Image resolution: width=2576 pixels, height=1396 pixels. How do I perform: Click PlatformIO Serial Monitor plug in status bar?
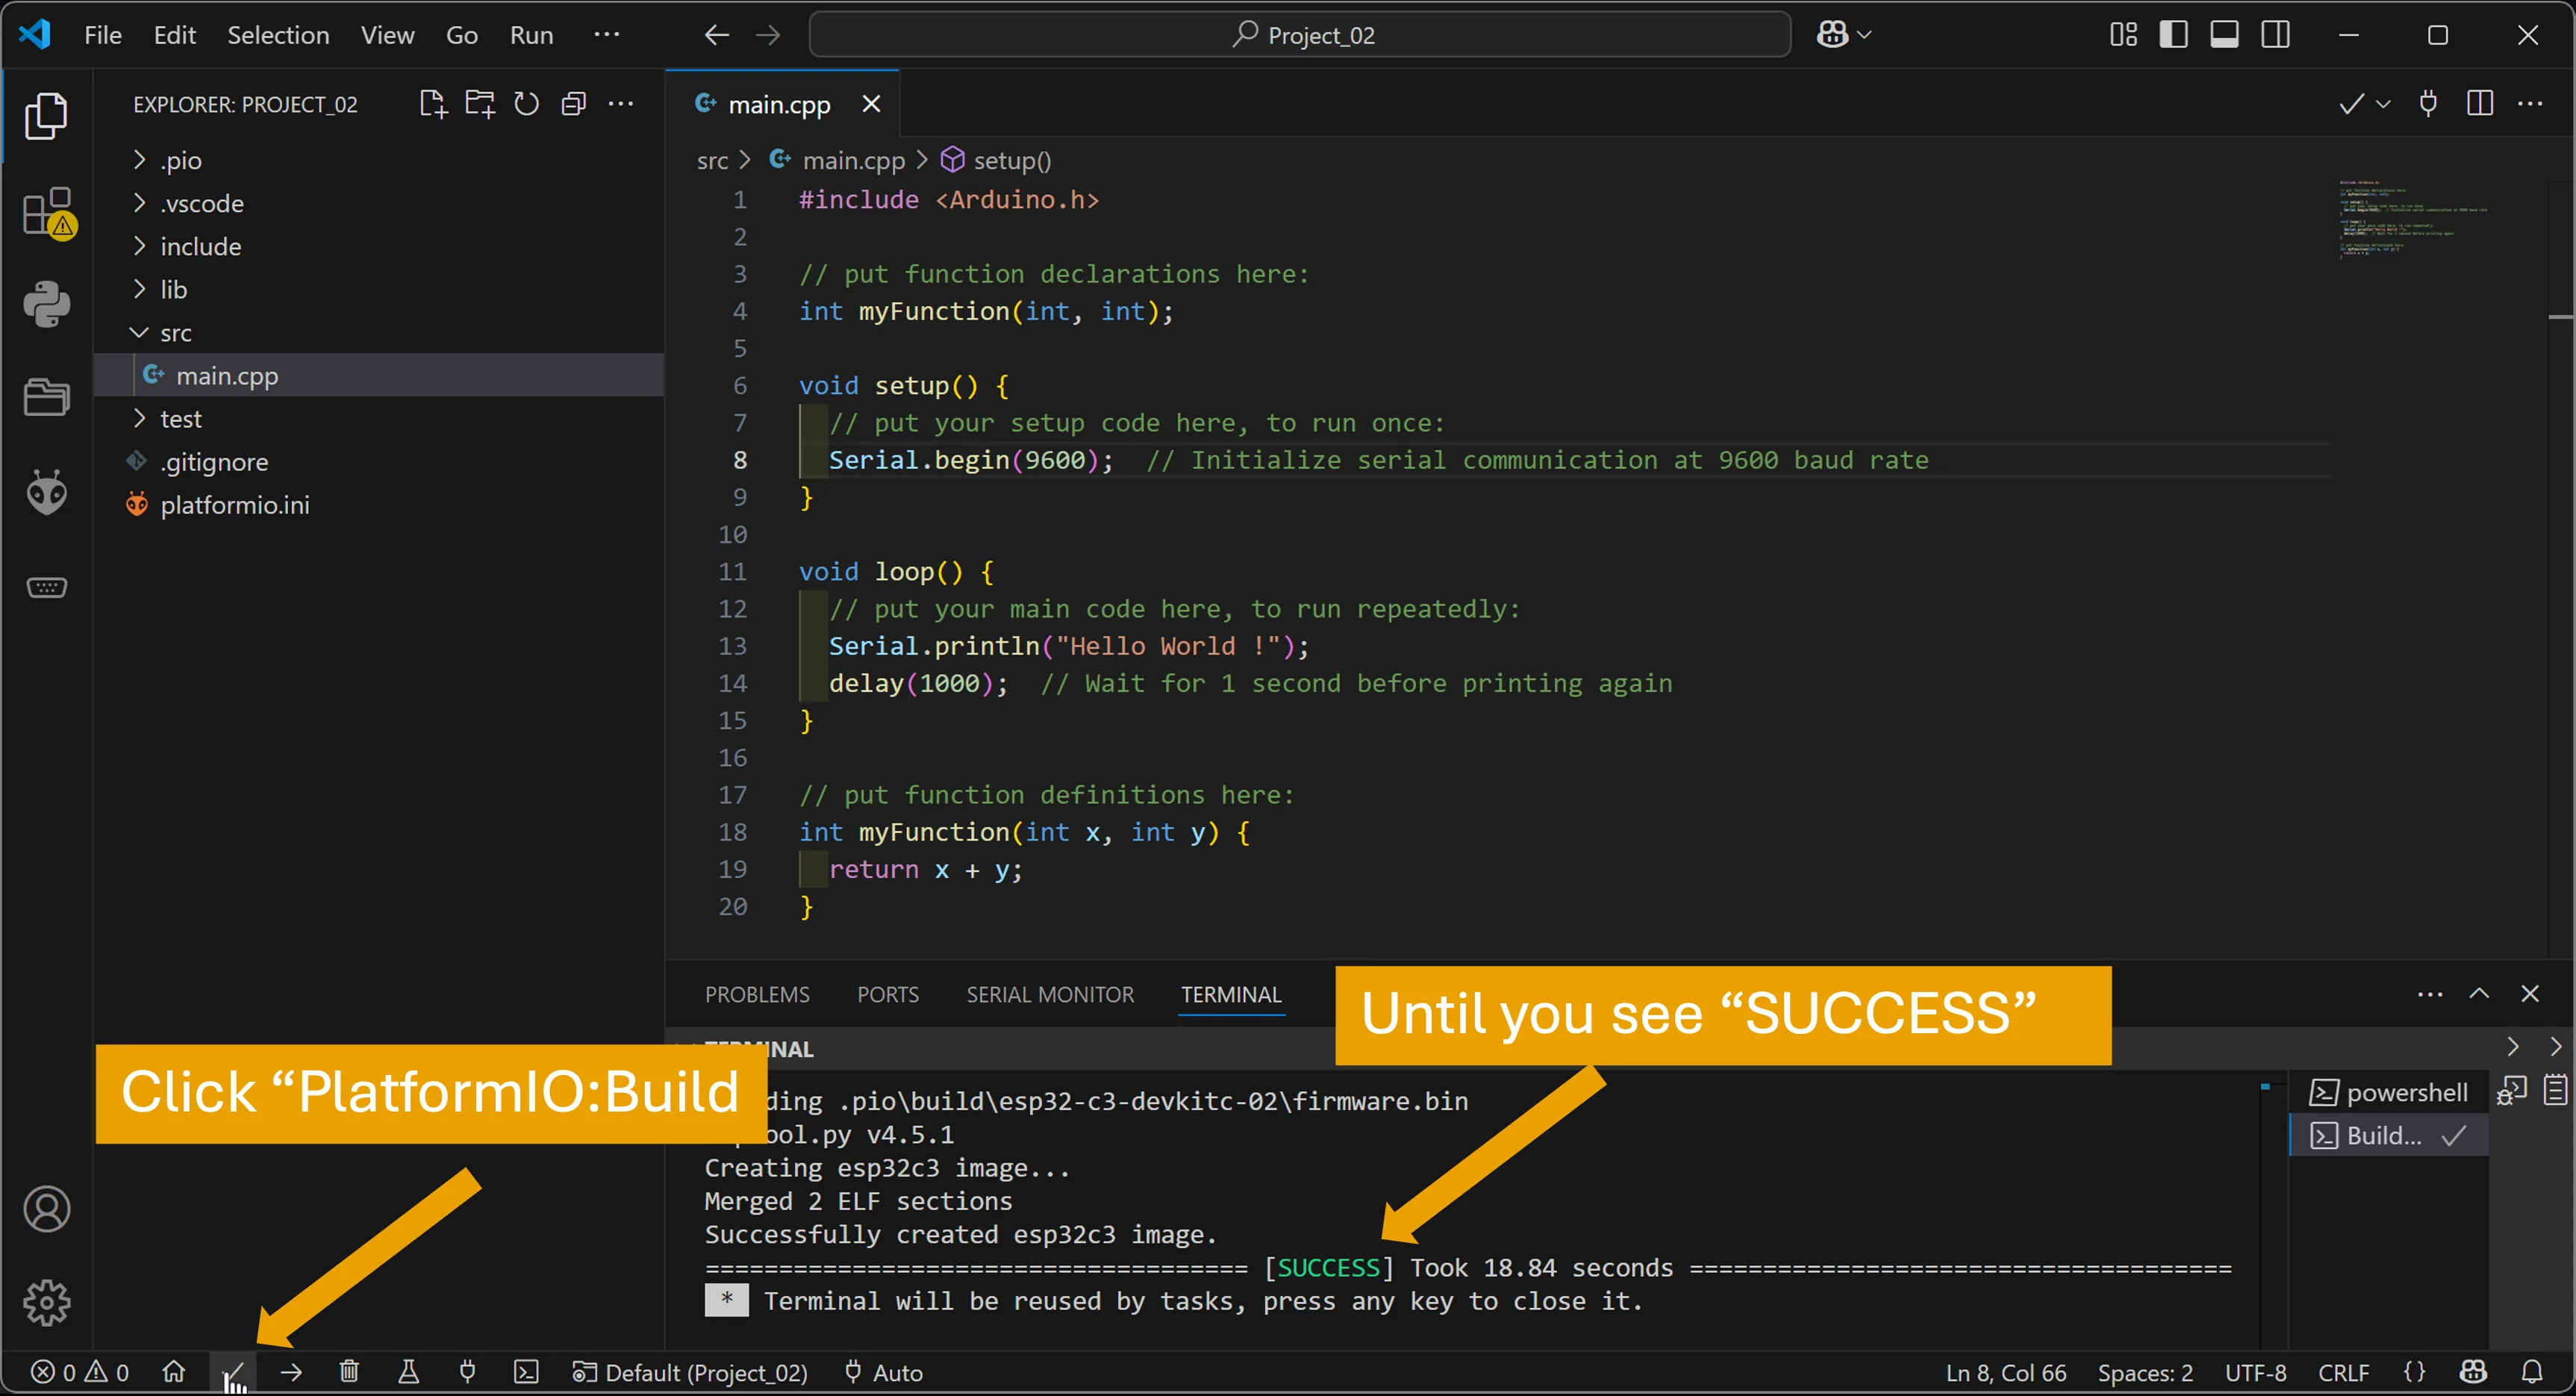(467, 1371)
